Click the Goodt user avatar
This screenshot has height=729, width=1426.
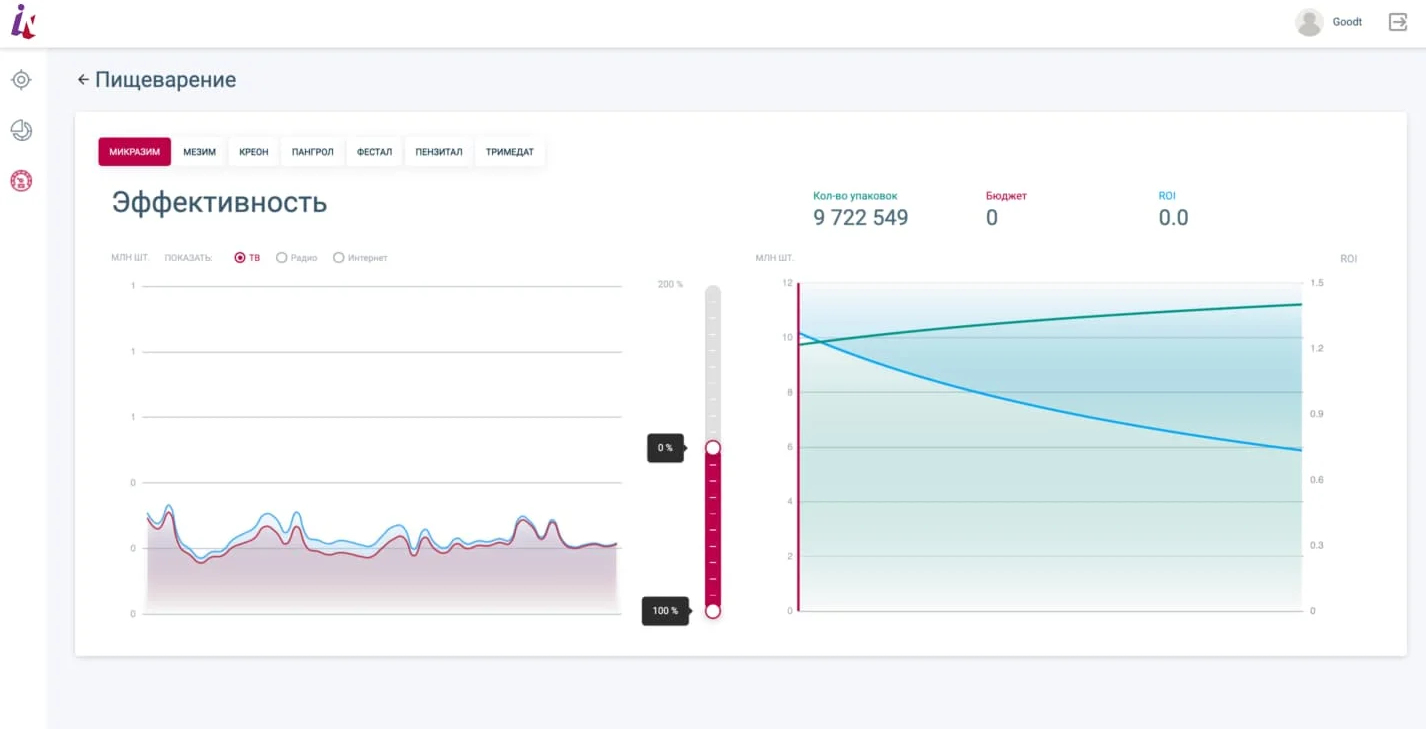point(1309,22)
